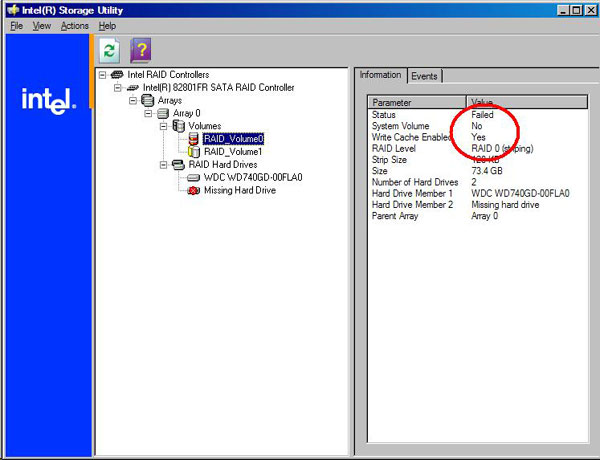Screen dimensions: 600x460
Task: Click the RAID Hard Drives icon
Action: (178, 165)
